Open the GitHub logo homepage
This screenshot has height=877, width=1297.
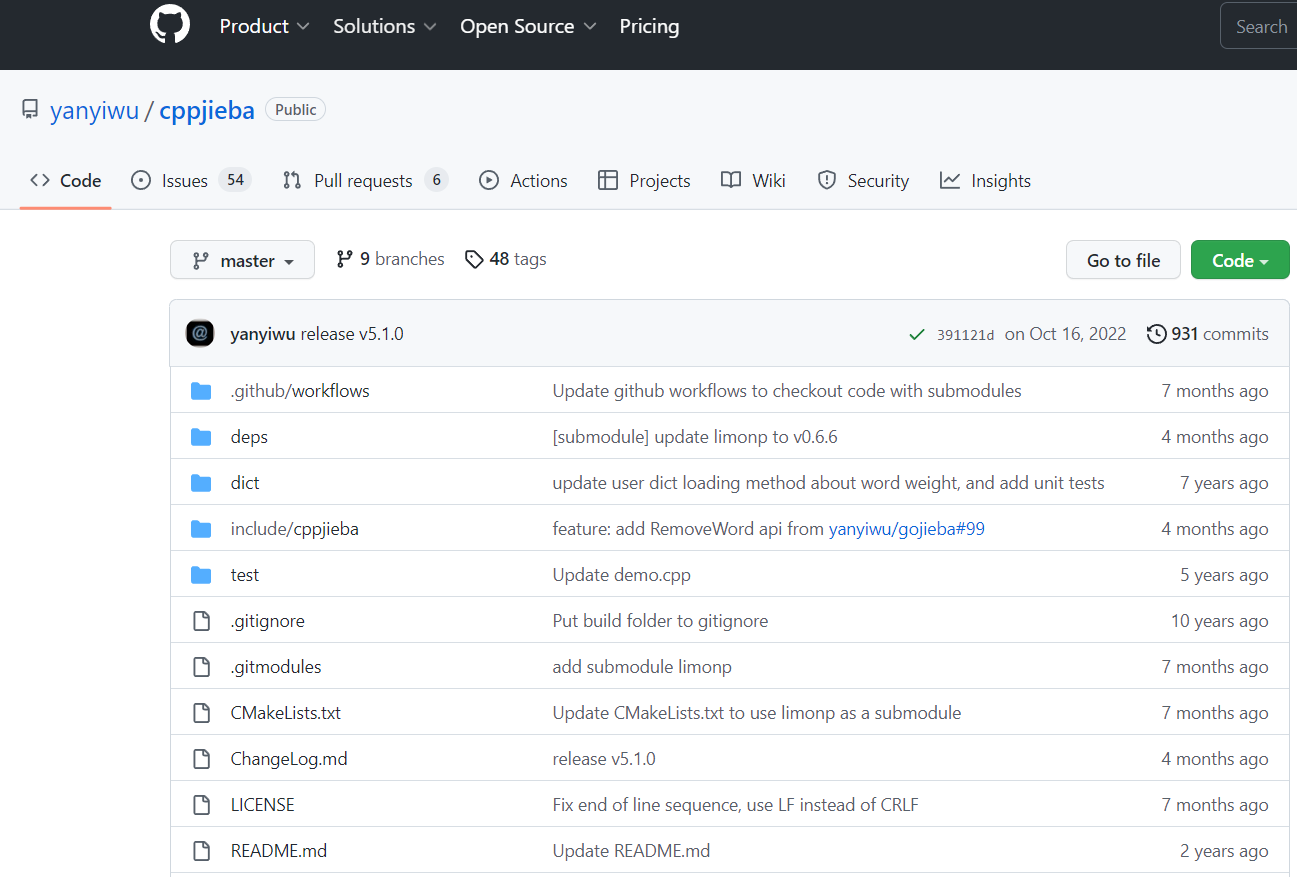[x=170, y=24]
